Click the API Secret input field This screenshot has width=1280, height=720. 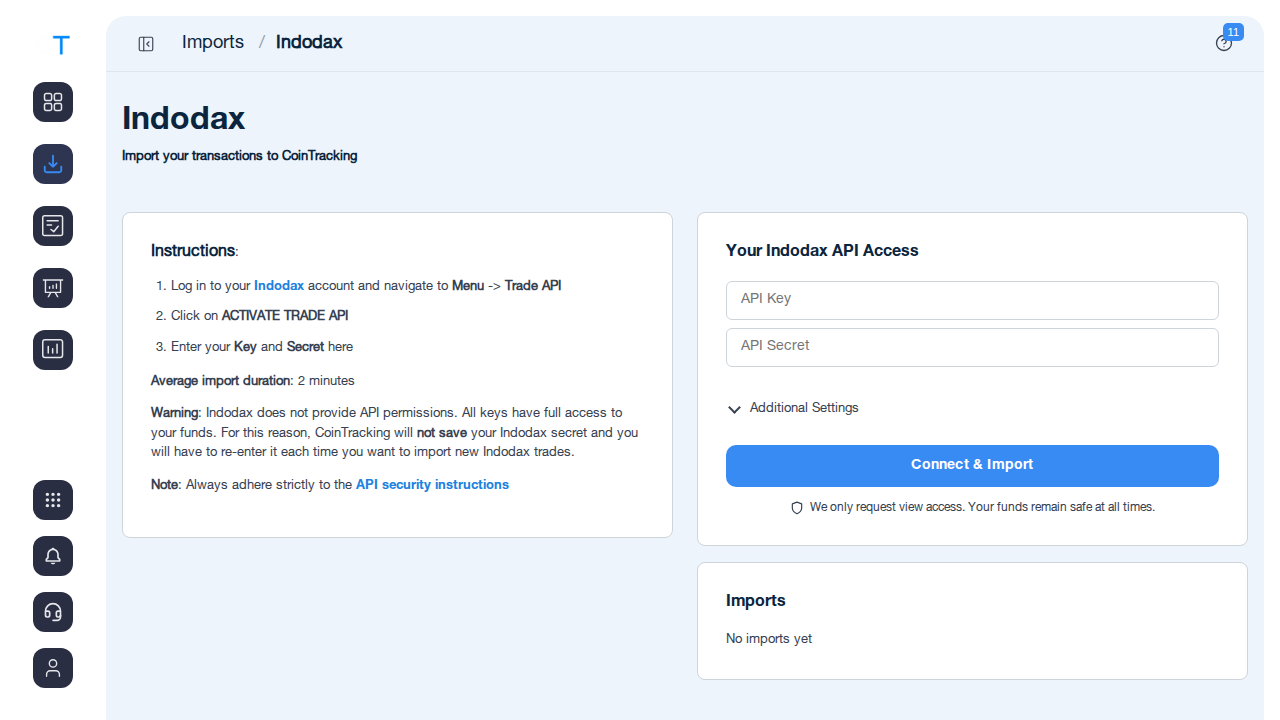coord(972,347)
